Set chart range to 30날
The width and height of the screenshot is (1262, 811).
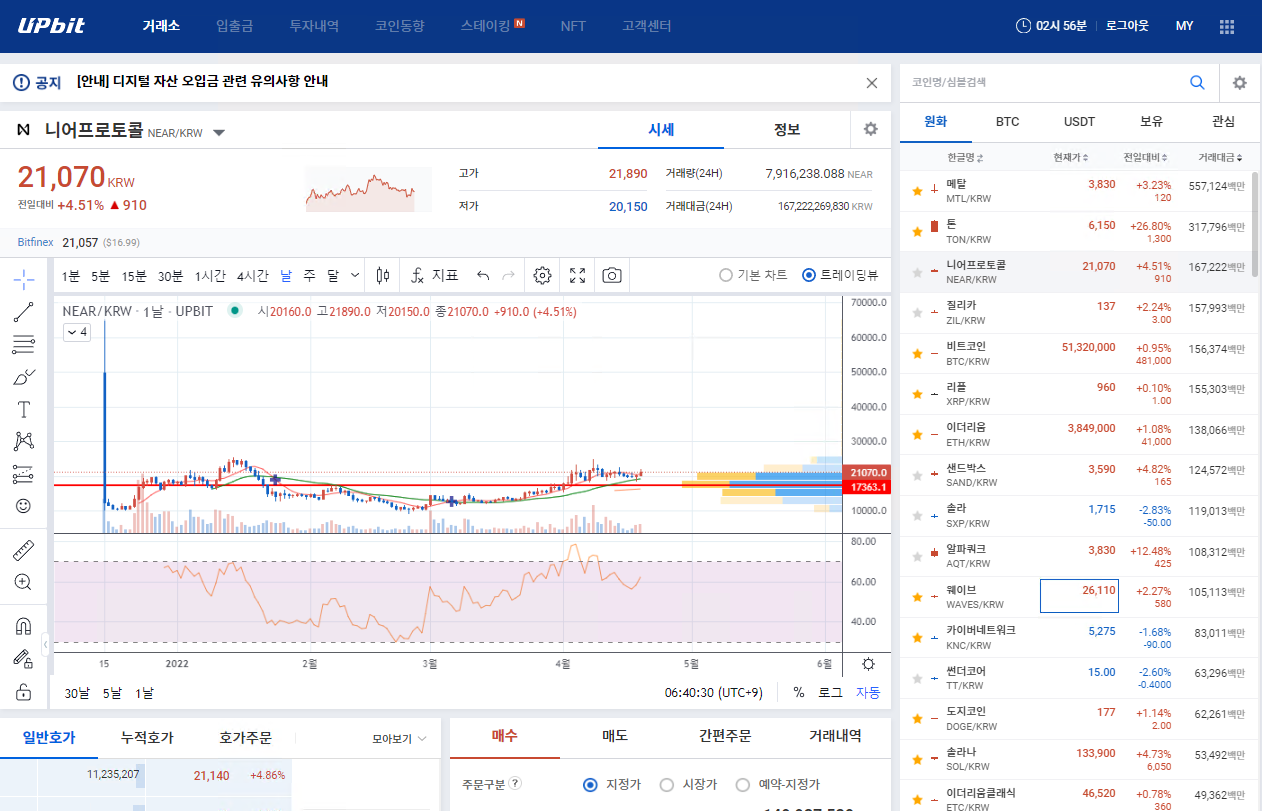coord(77,693)
